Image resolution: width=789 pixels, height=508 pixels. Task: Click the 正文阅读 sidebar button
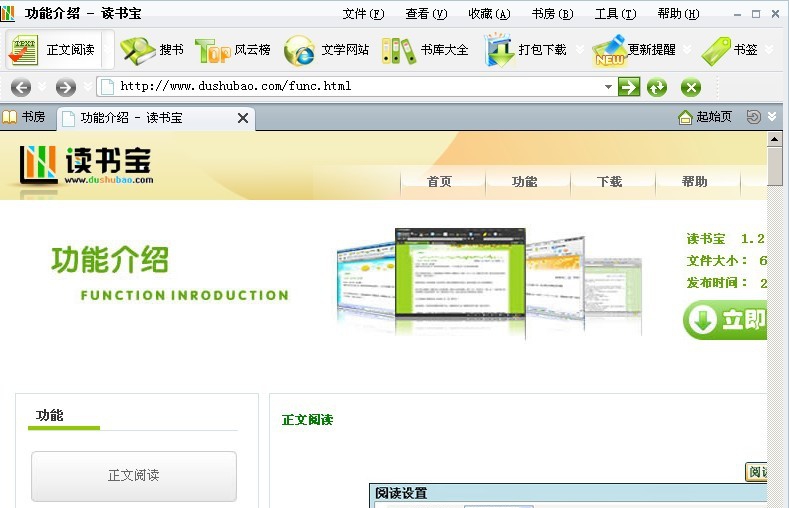coord(134,476)
